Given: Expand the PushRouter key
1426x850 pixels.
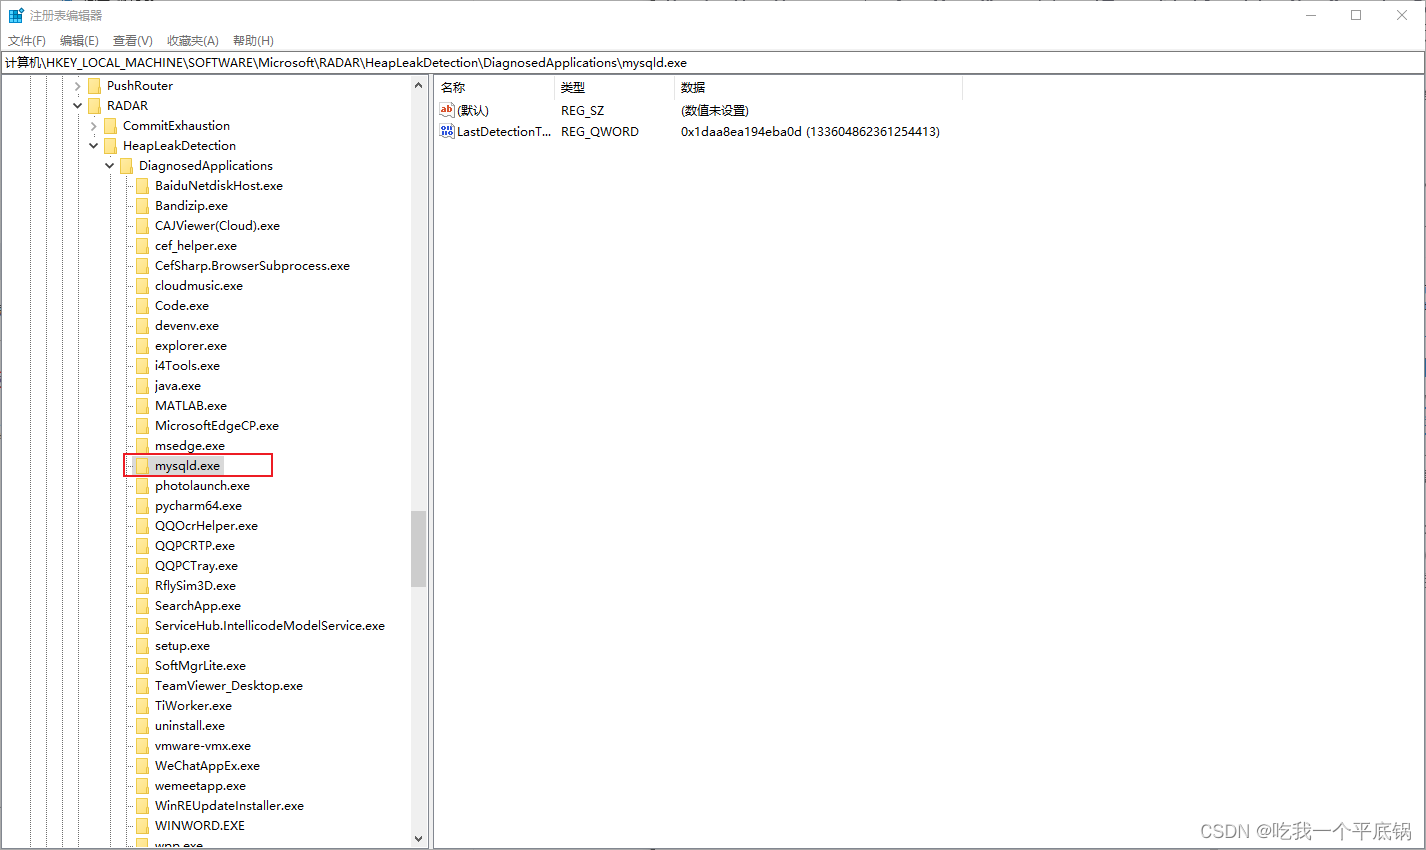Looking at the screenshot, I should point(78,86).
